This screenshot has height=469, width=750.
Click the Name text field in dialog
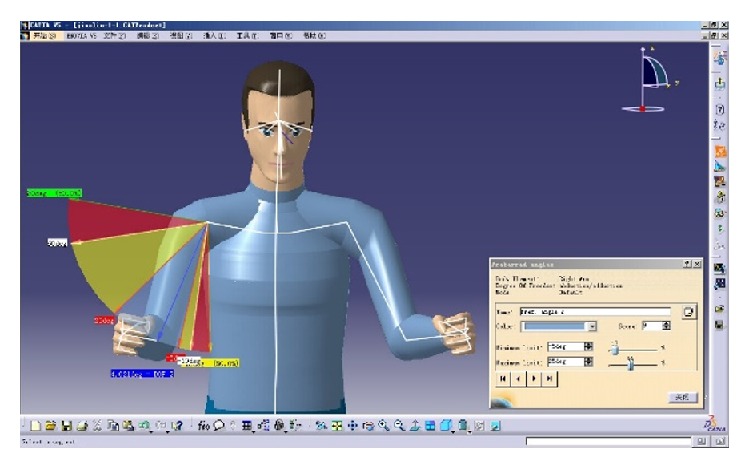[595, 312]
